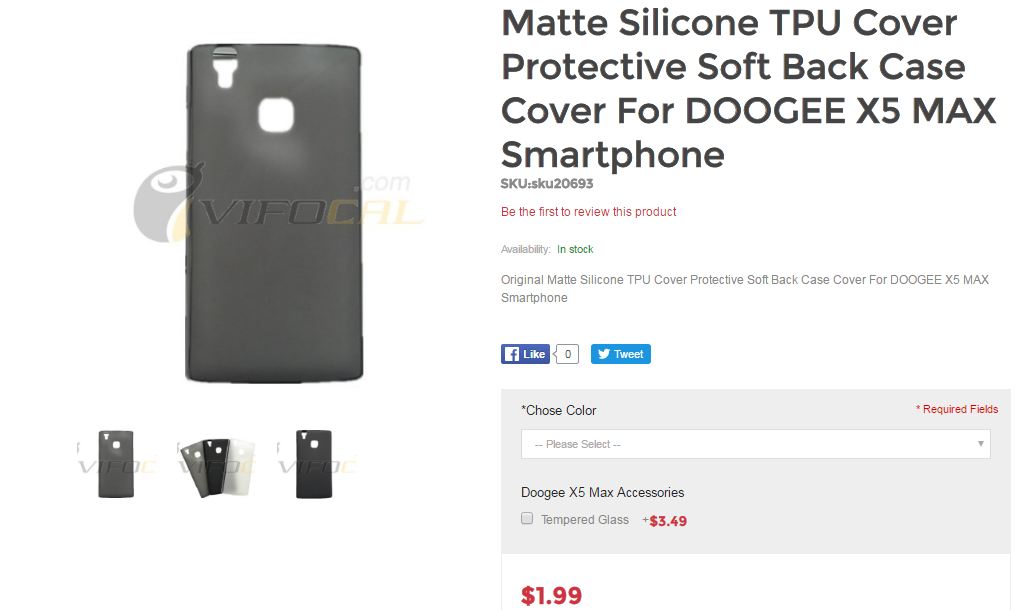Select the first gray case thumbnail
Image resolution: width=1024 pixels, height=610 pixels.
(116, 464)
